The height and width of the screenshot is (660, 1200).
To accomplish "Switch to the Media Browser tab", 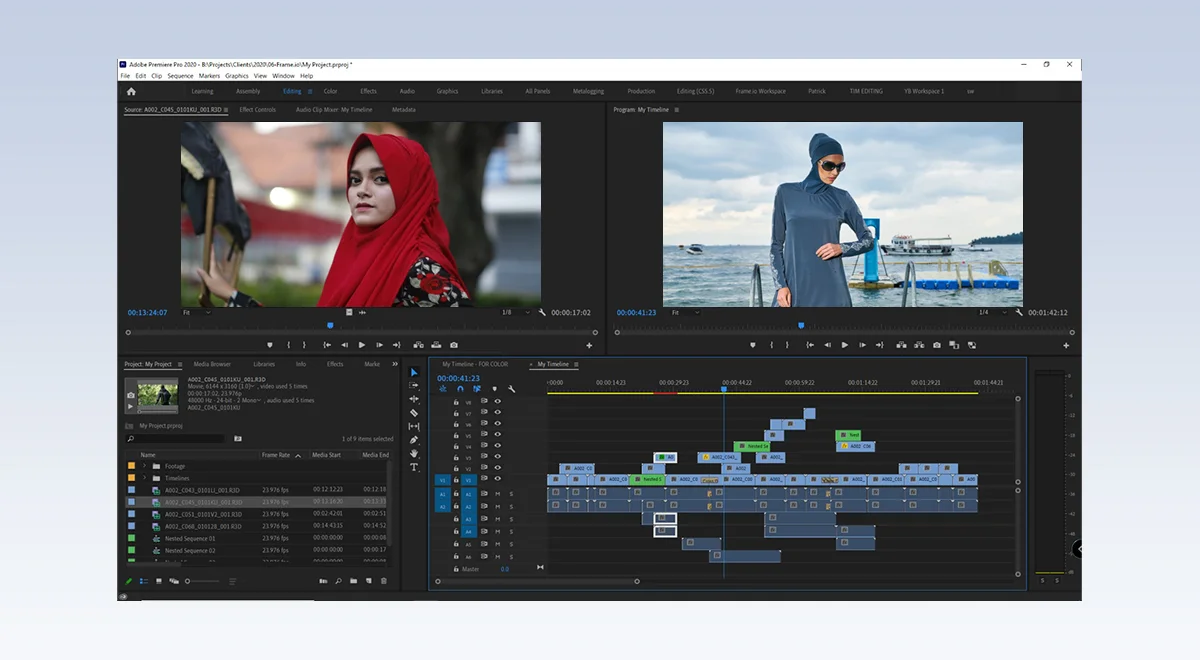I will (211, 364).
